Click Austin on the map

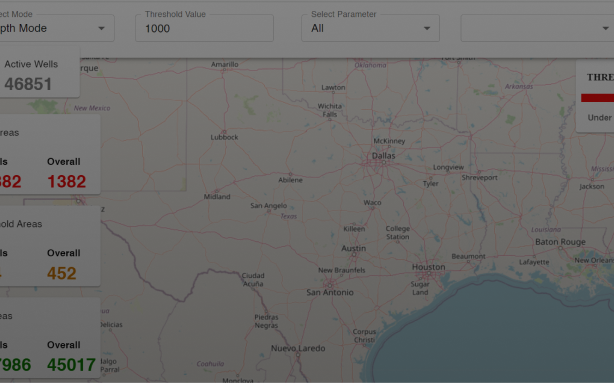tap(354, 248)
